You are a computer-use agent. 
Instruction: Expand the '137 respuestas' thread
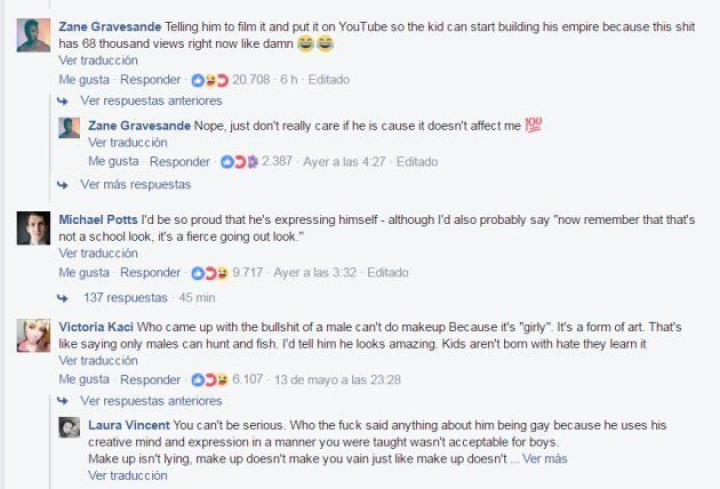point(125,298)
